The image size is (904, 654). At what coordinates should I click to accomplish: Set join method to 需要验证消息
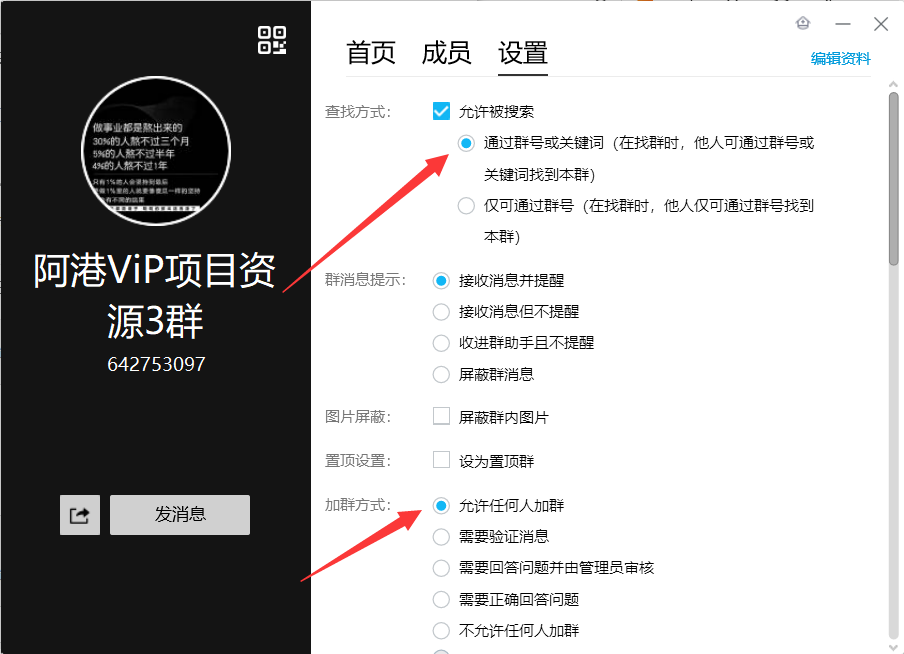(441, 537)
